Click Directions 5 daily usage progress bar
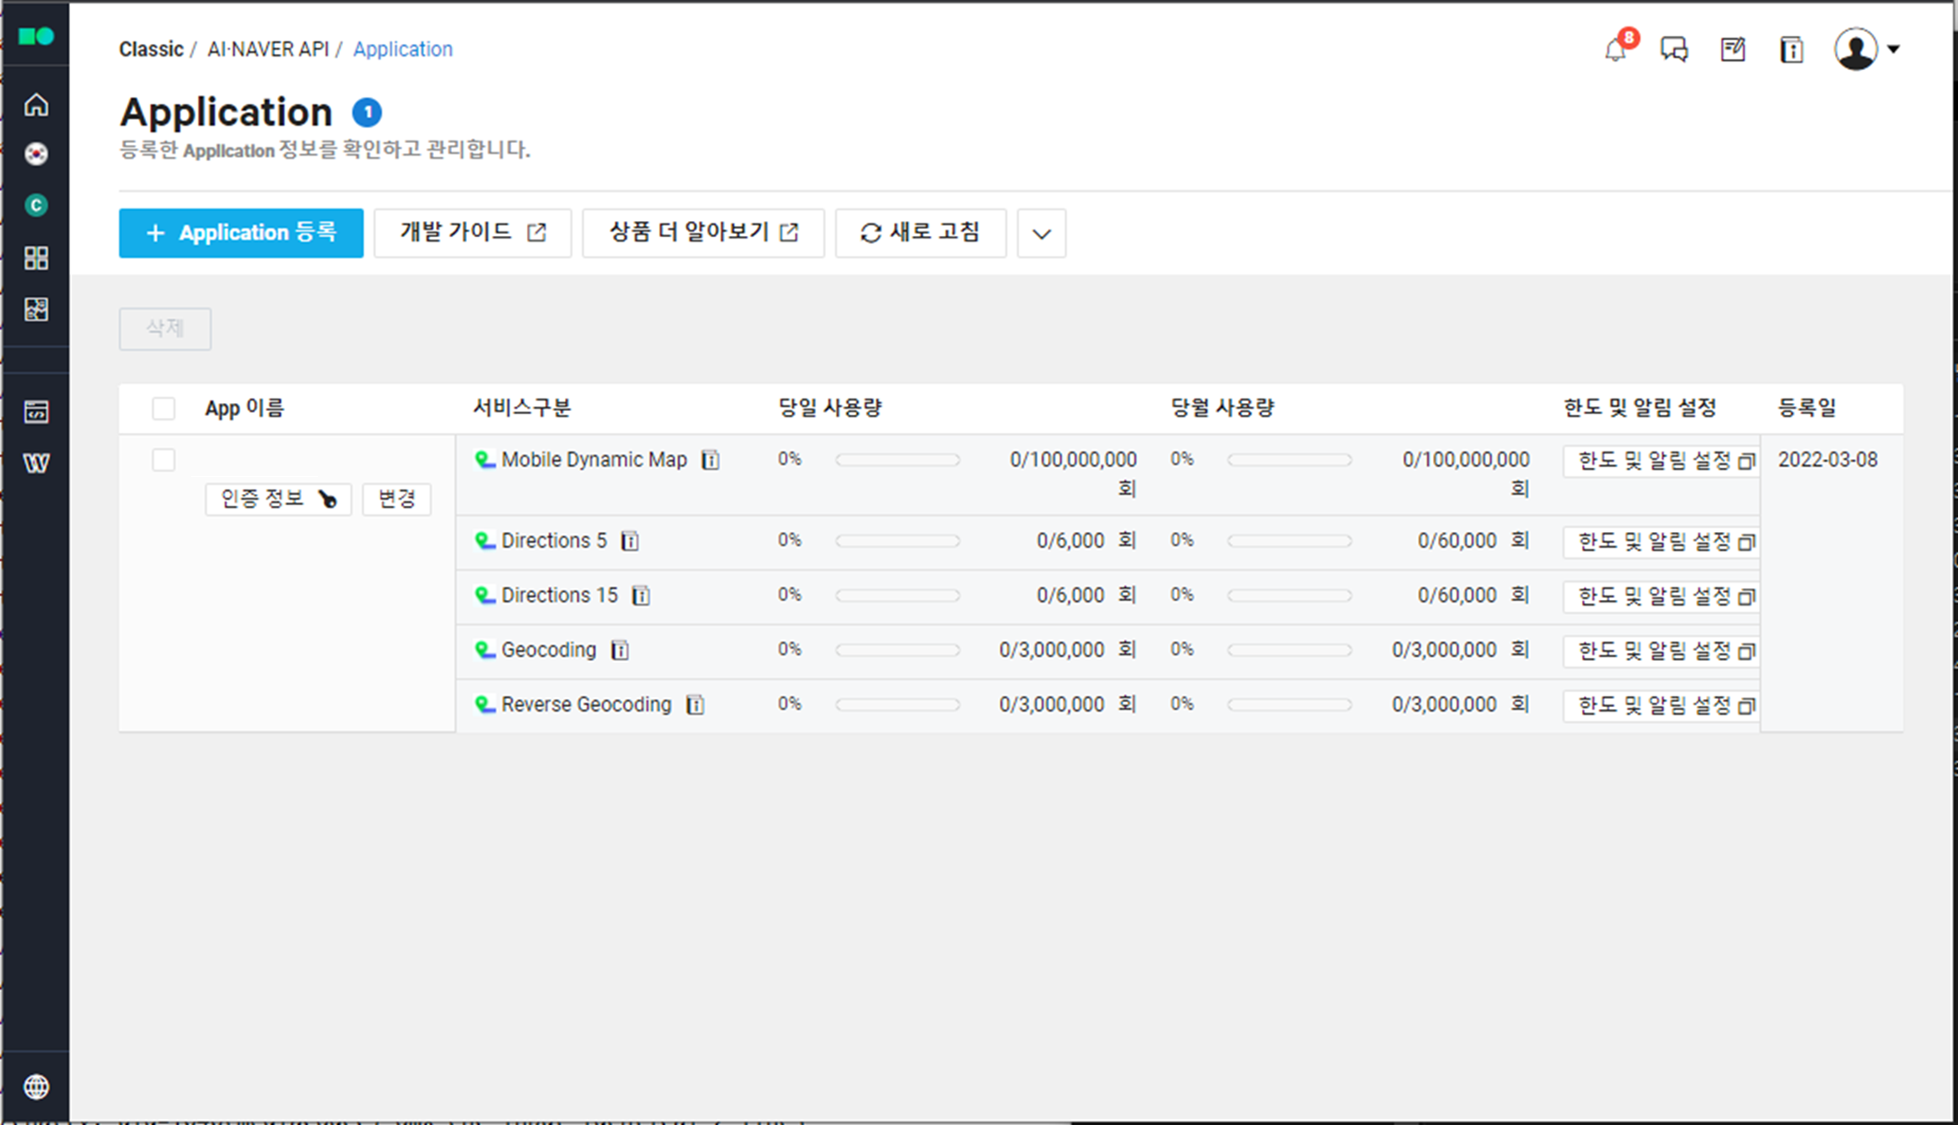This screenshot has height=1125, width=1958. [x=897, y=541]
